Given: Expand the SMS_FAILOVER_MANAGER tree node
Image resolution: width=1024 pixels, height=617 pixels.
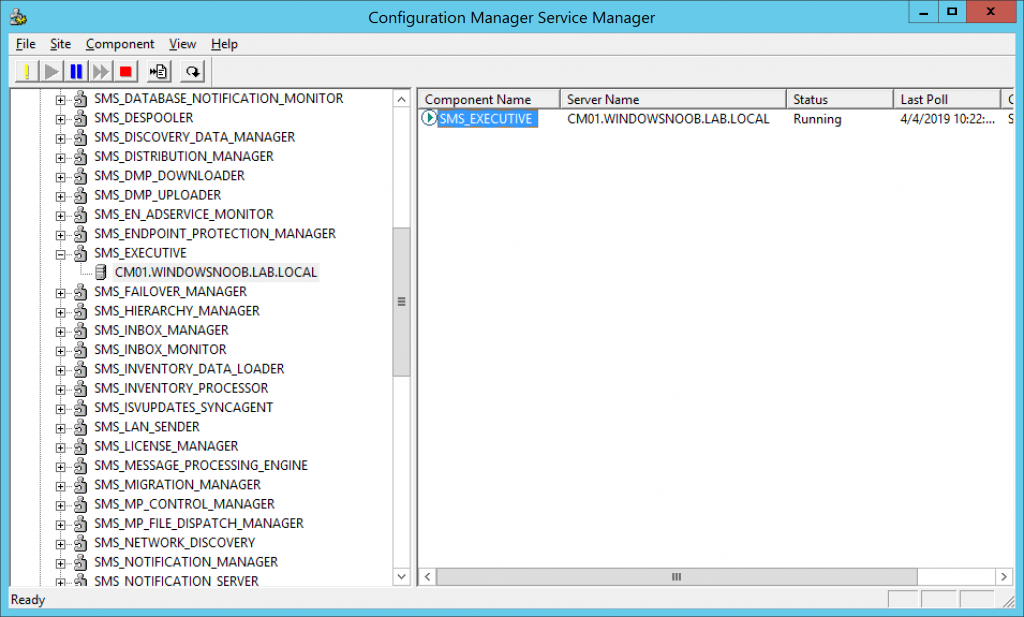Looking at the screenshot, I should (x=63, y=291).
